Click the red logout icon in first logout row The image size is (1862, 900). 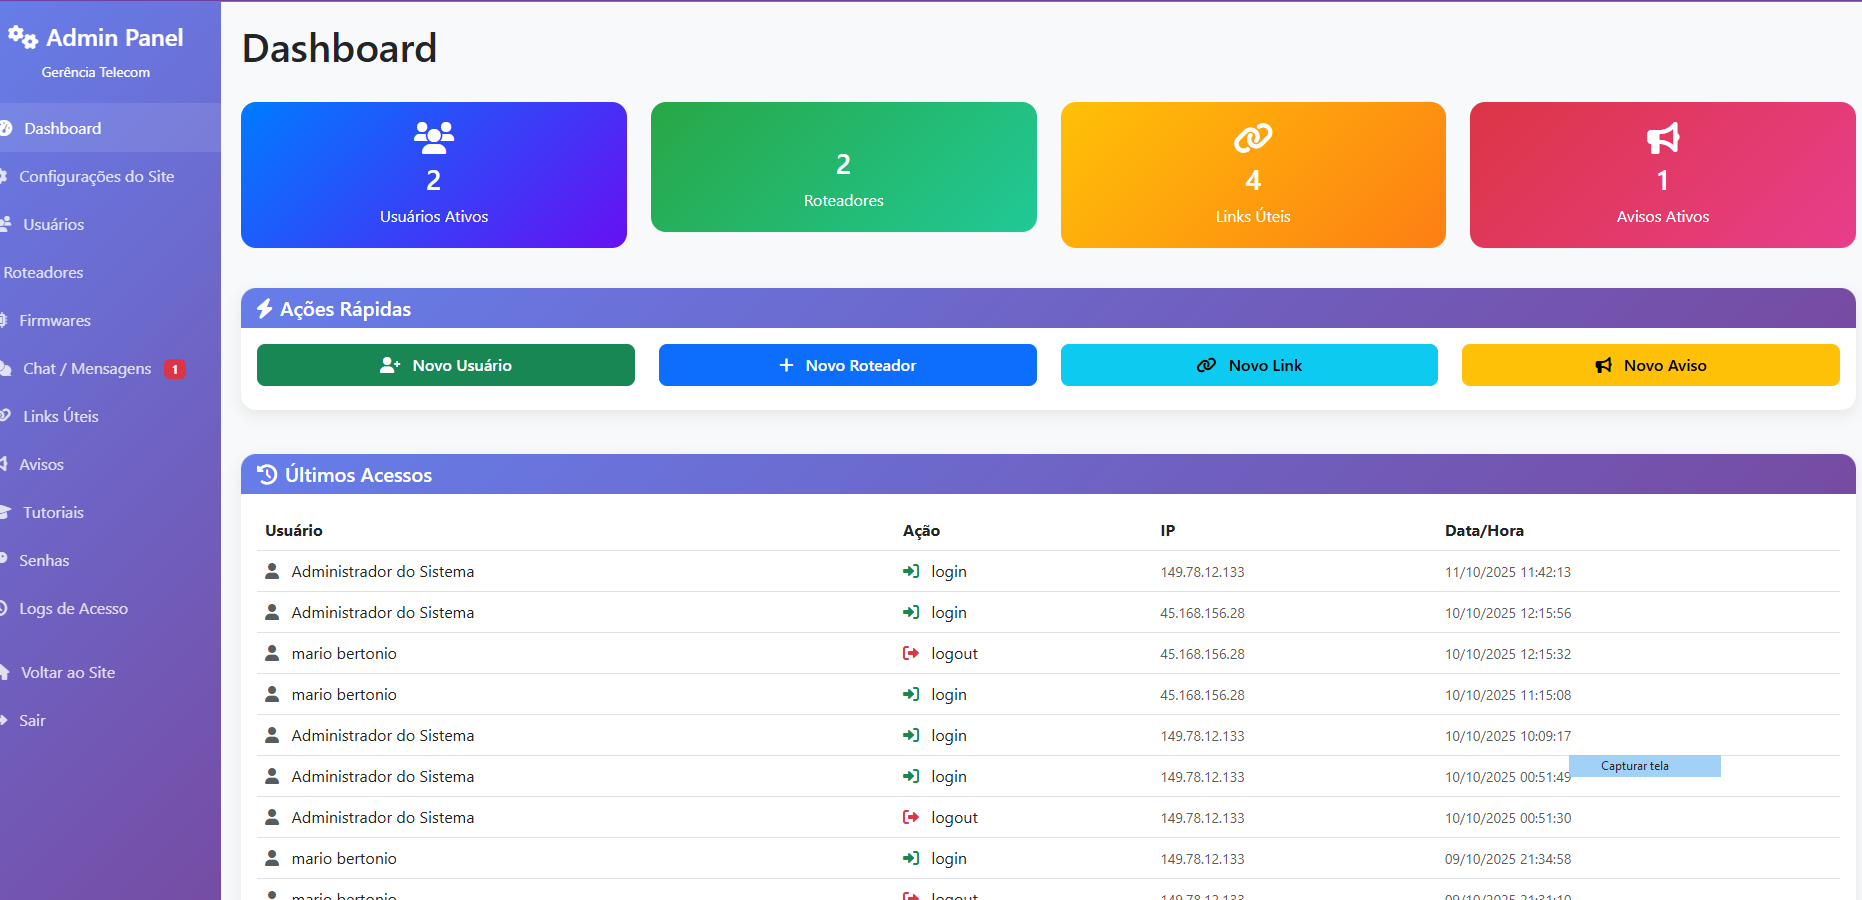tap(911, 653)
